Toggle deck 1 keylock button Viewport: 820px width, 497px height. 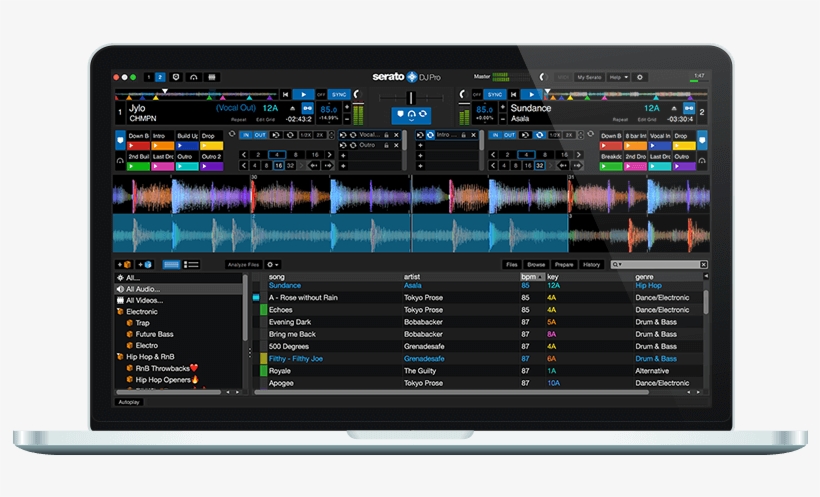coord(308,108)
